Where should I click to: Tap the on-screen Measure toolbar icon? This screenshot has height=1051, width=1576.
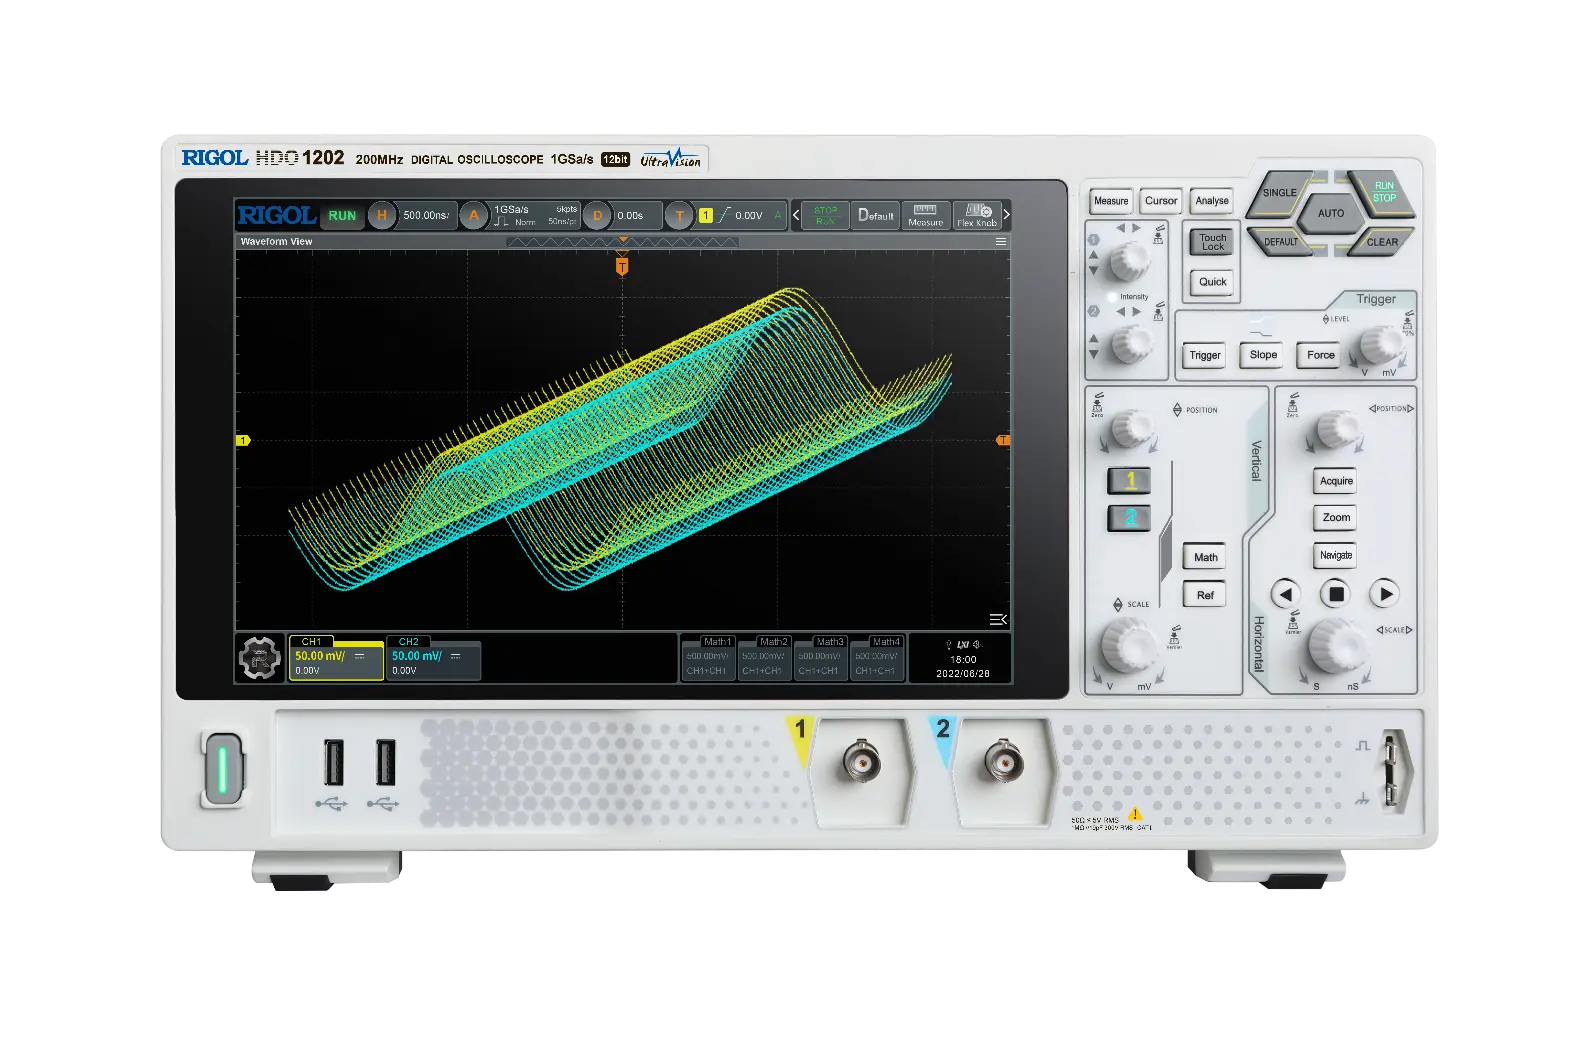pyautogui.click(x=925, y=215)
